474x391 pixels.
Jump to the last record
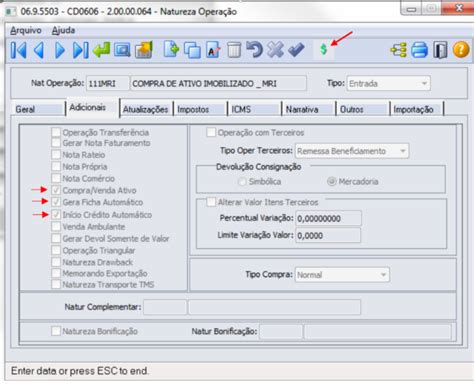[x=81, y=50]
